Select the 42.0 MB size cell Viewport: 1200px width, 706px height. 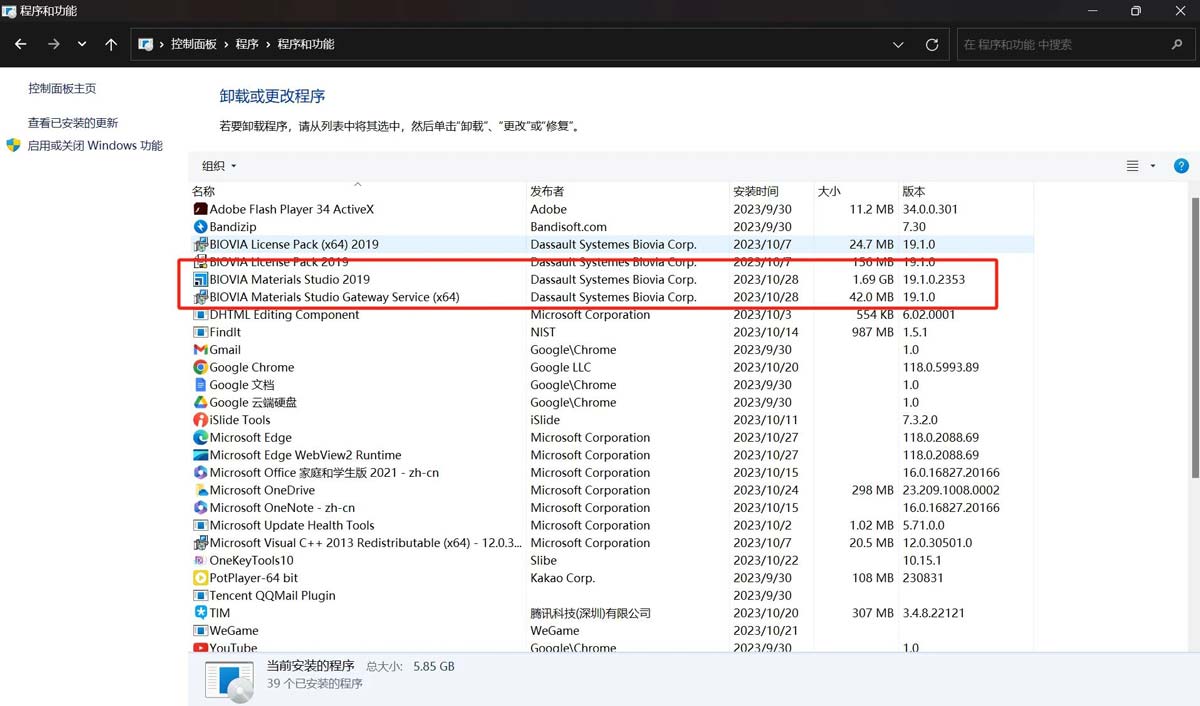point(870,297)
